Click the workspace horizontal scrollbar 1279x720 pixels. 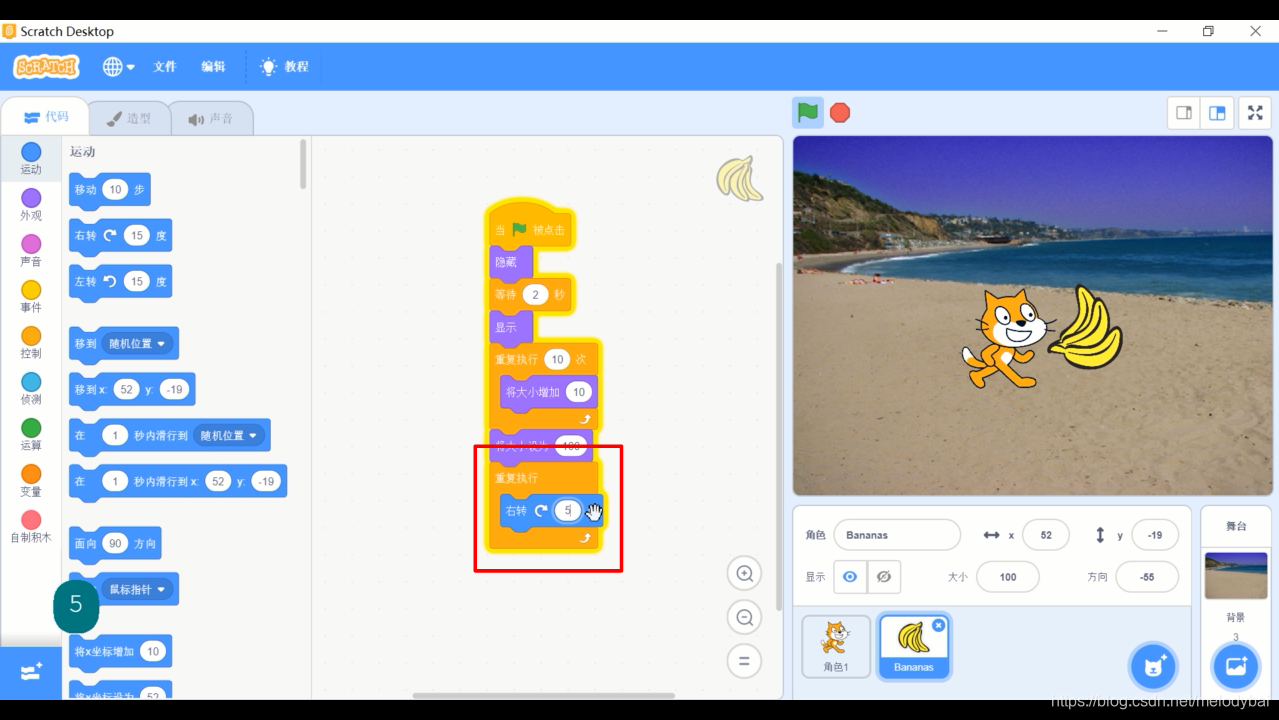click(544, 695)
